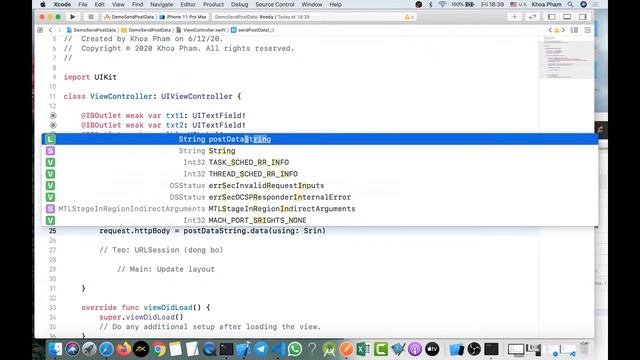Open DemoSendPostData project breadcrumb
Viewport: 640px width, 360px height.
91,30
